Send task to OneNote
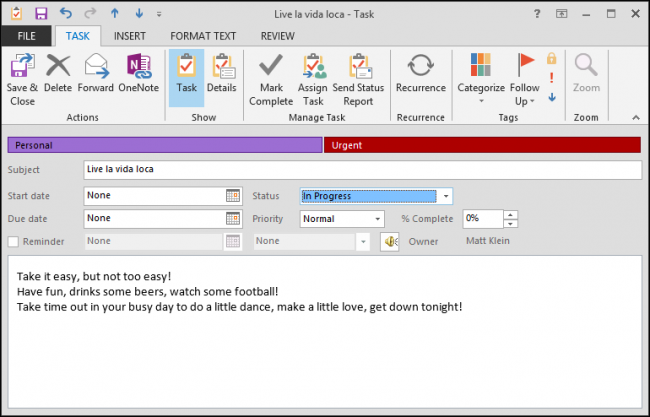 point(139,65)
